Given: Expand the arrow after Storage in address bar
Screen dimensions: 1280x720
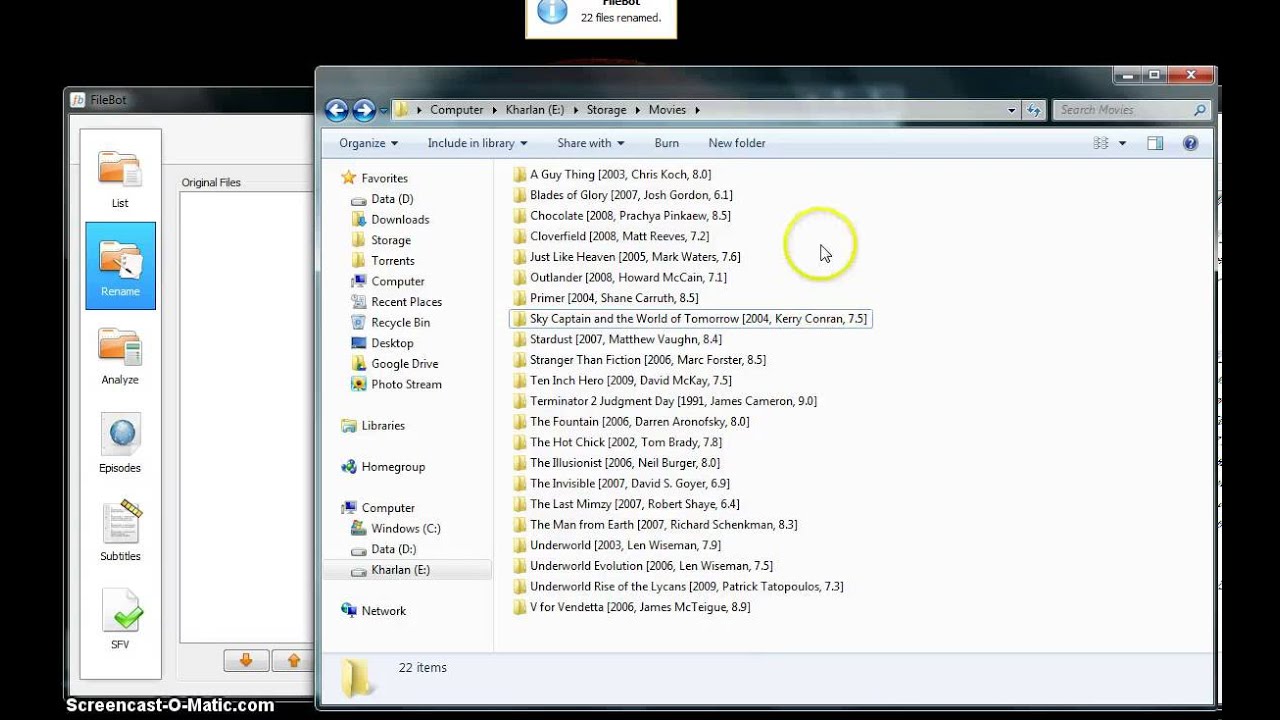Looking at the screenshot, I should click(636, 110).
